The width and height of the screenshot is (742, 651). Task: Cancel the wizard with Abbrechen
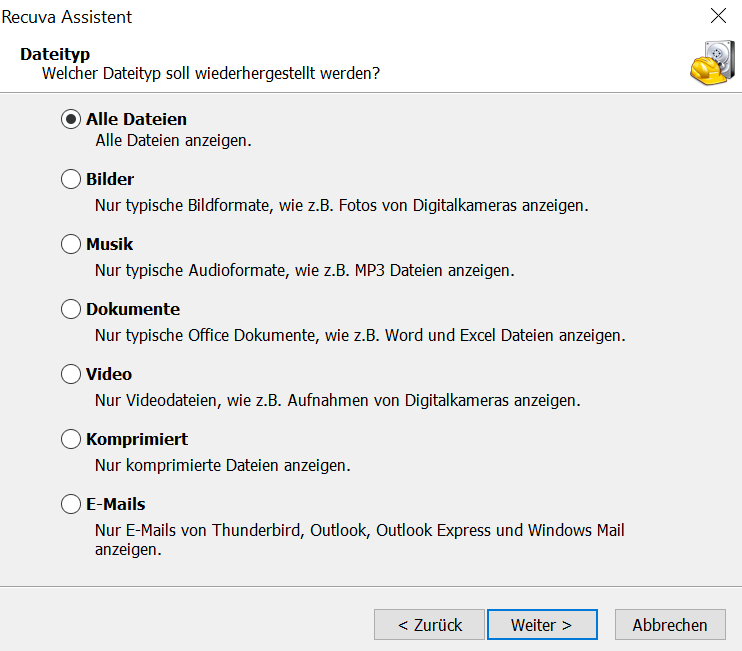(669, 625)
